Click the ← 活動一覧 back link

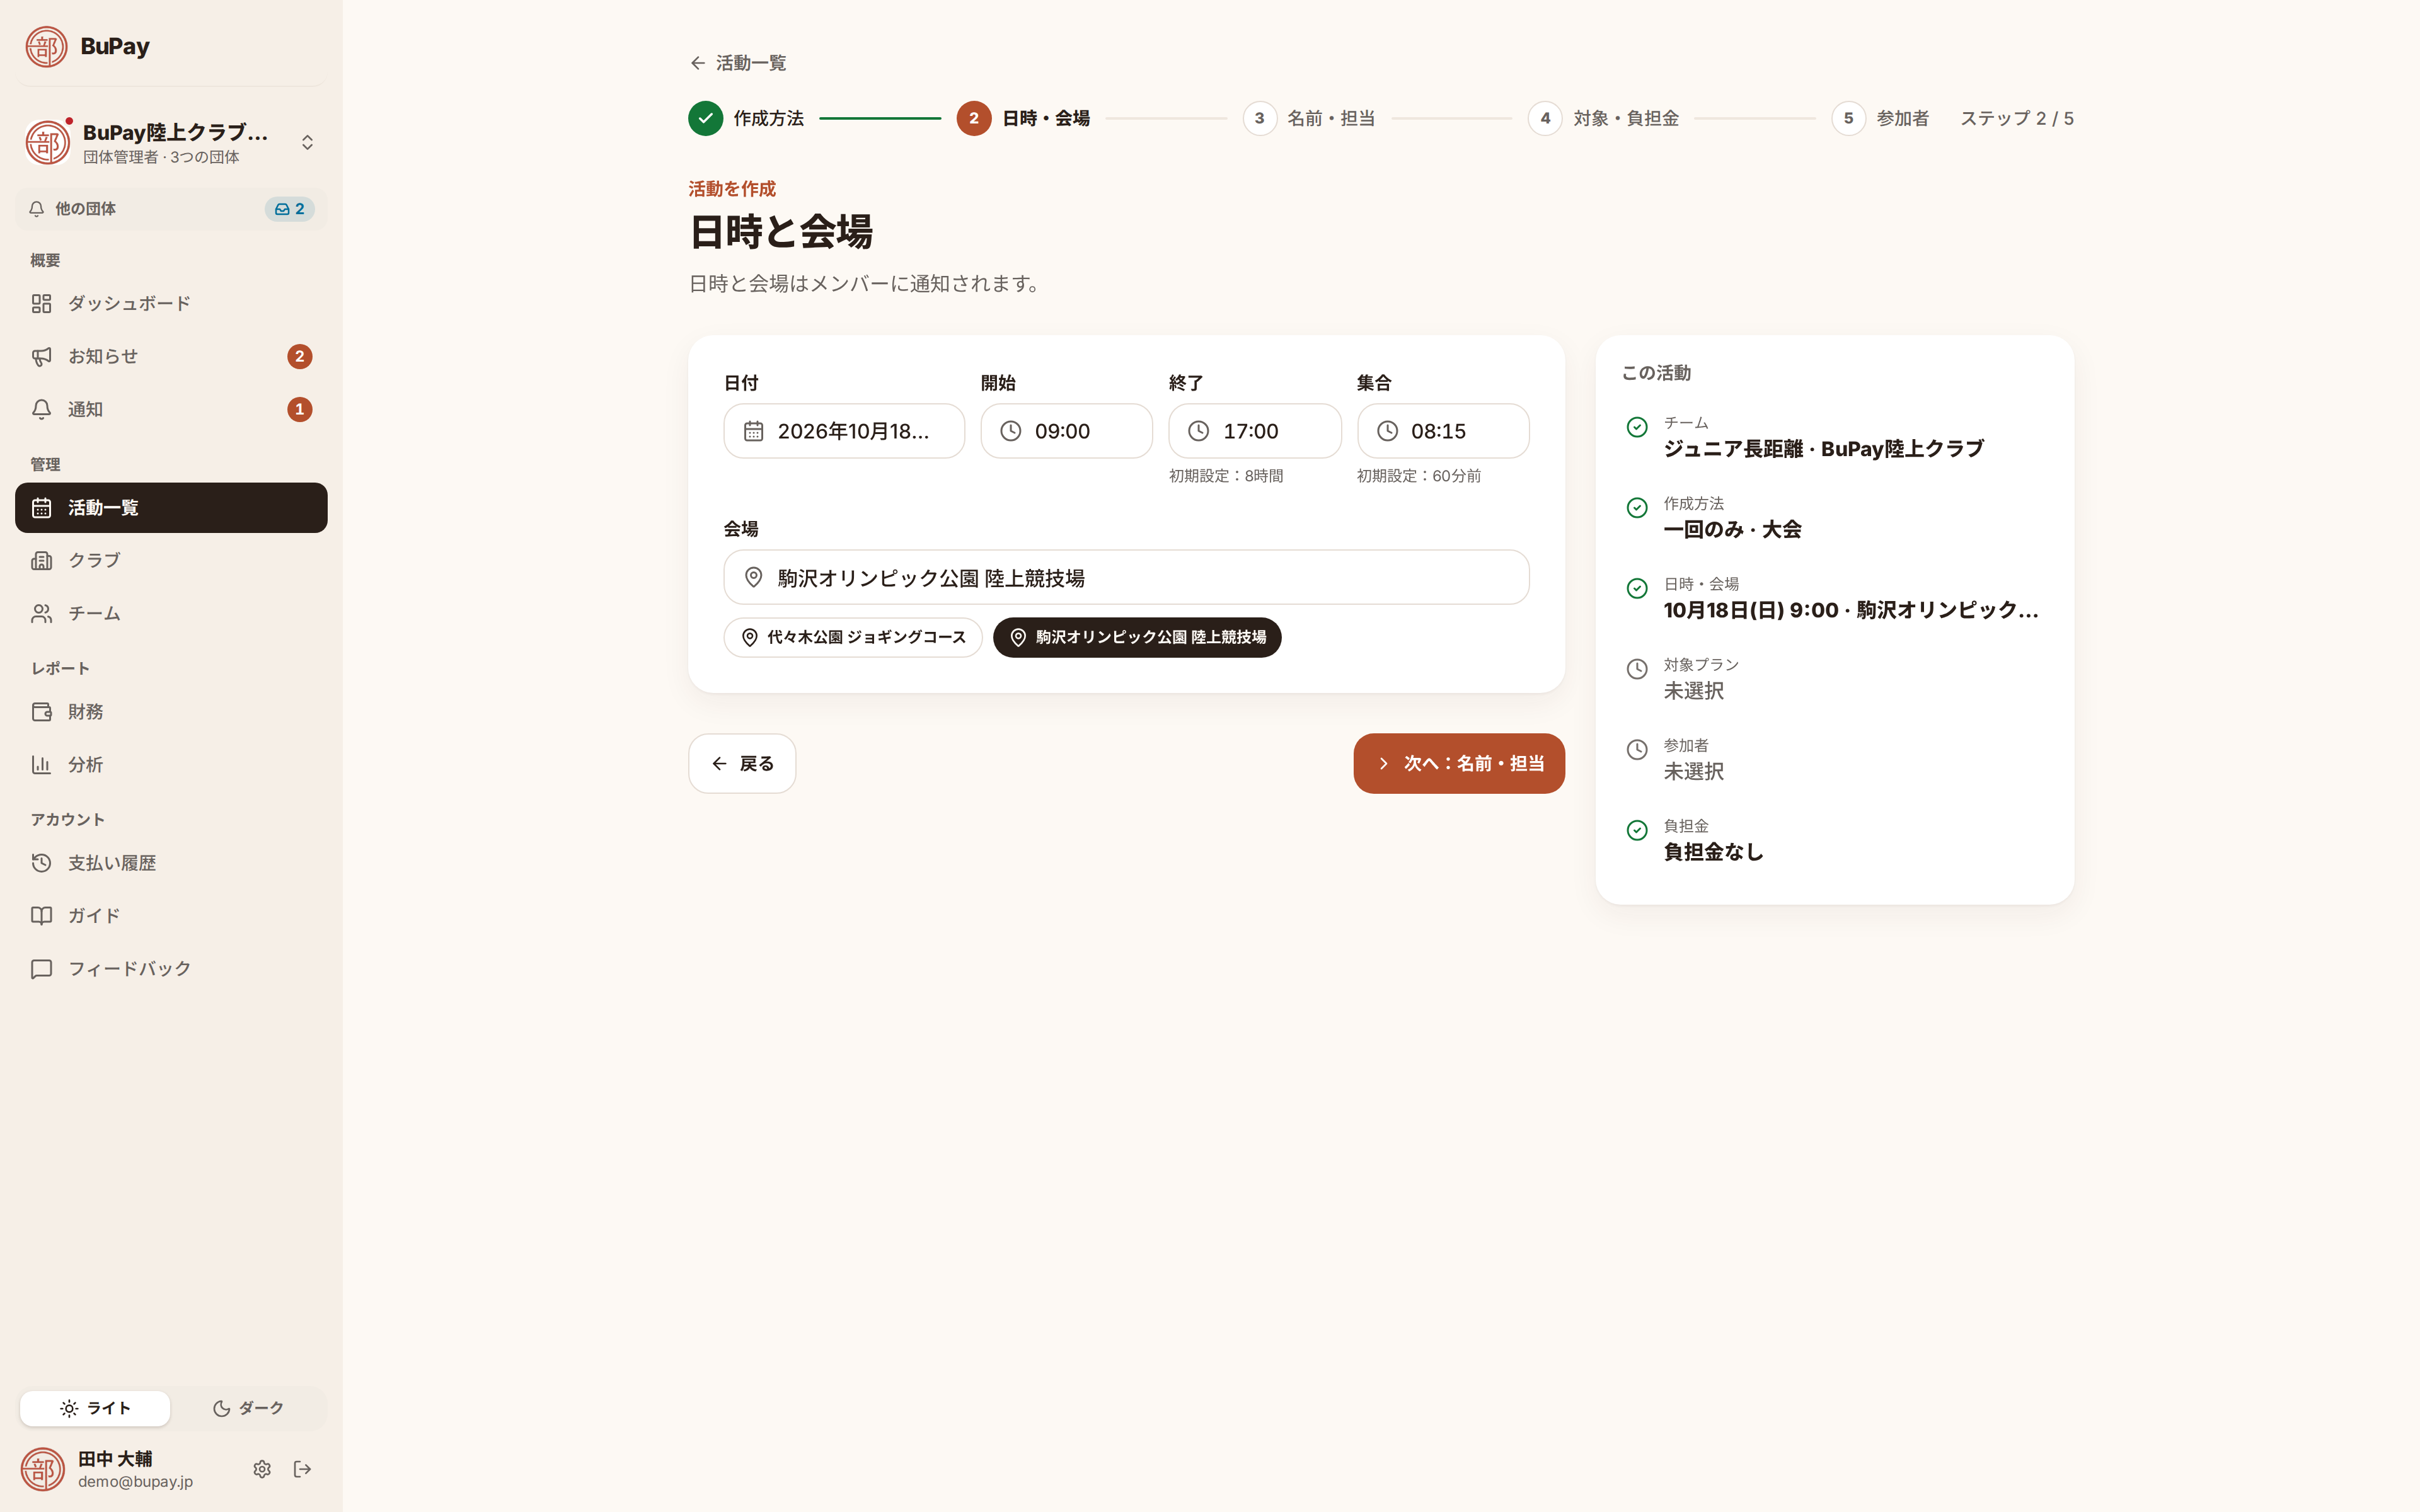coord(738,63)
